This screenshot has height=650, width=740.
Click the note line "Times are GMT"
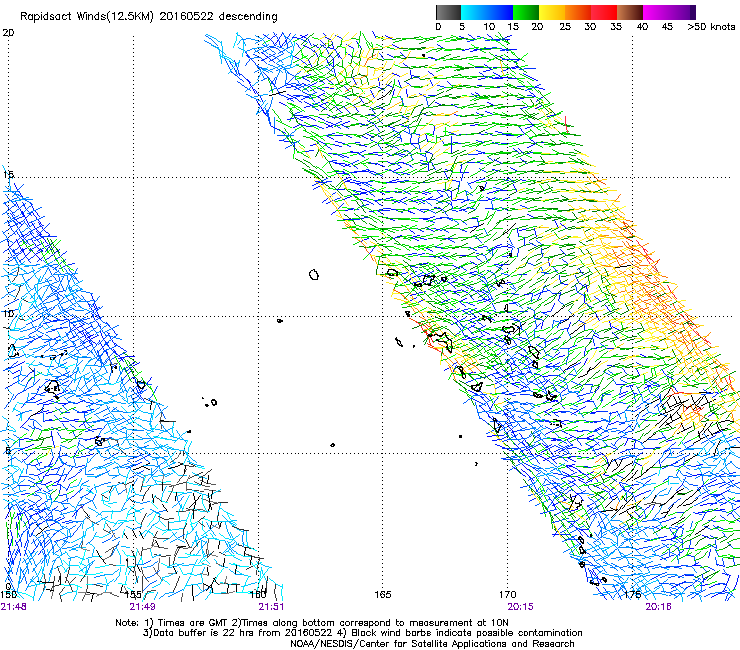(194, 623)
